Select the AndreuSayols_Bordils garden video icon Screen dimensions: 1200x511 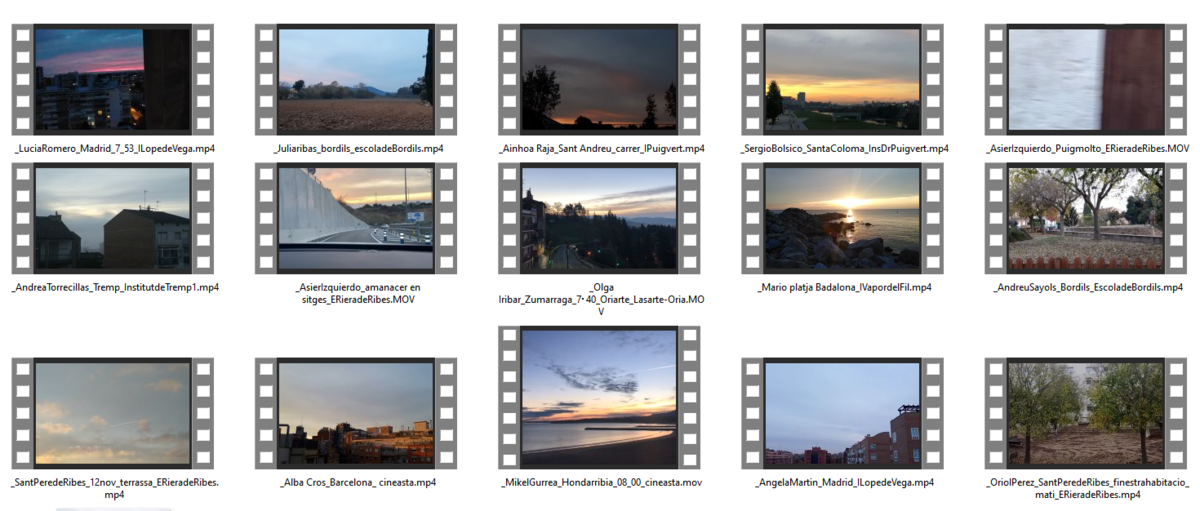[1086, 218]
